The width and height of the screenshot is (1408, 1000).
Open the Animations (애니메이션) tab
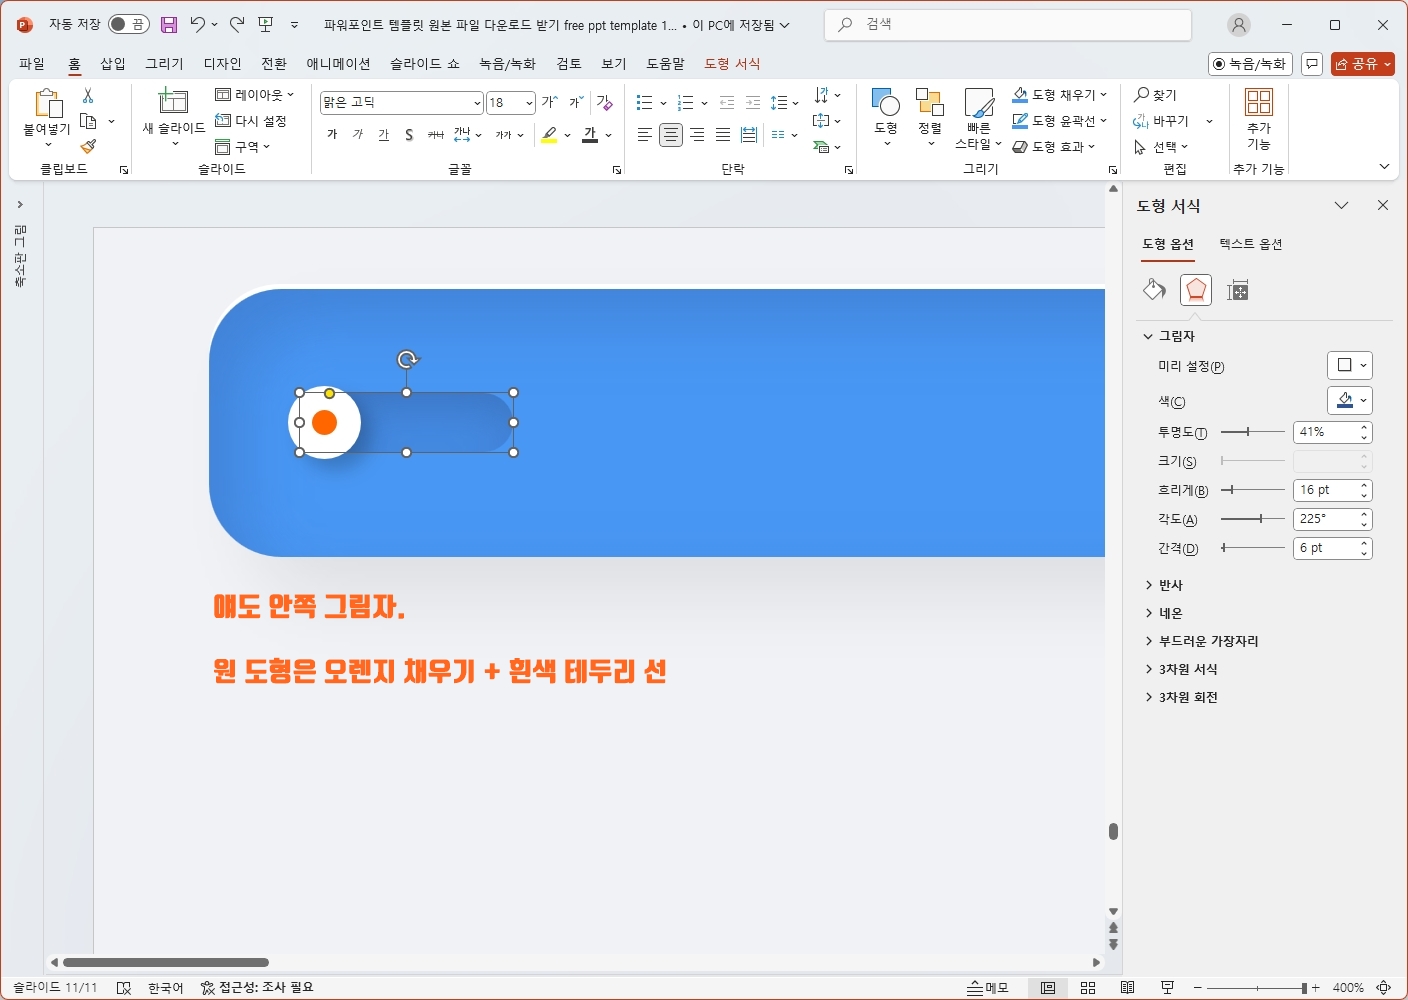tap(338, 64)
